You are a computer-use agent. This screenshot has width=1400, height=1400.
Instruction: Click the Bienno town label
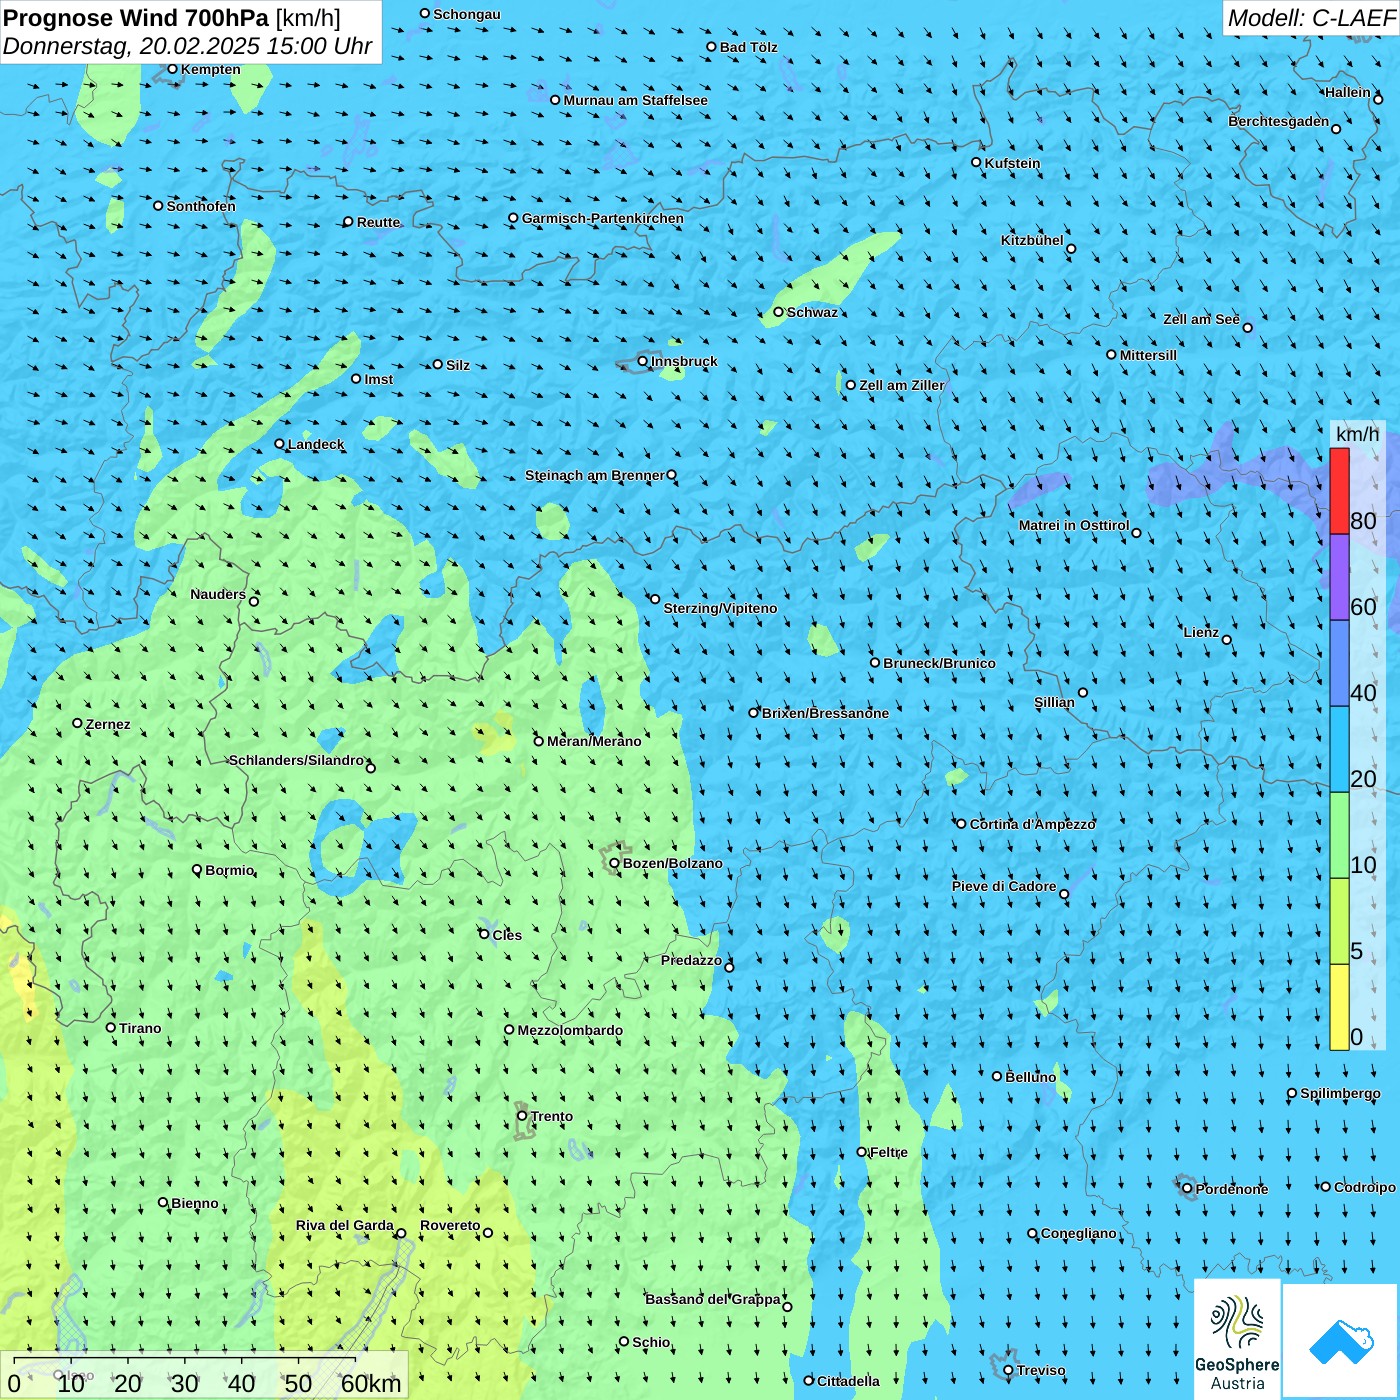pos(195,1203)
